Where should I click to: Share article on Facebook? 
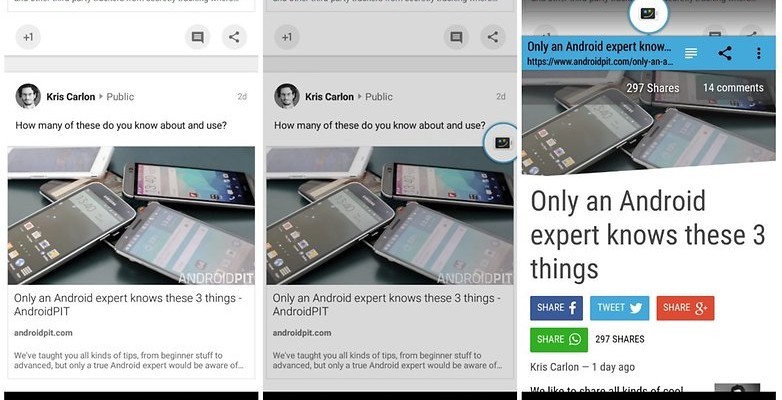click(556, 308)
